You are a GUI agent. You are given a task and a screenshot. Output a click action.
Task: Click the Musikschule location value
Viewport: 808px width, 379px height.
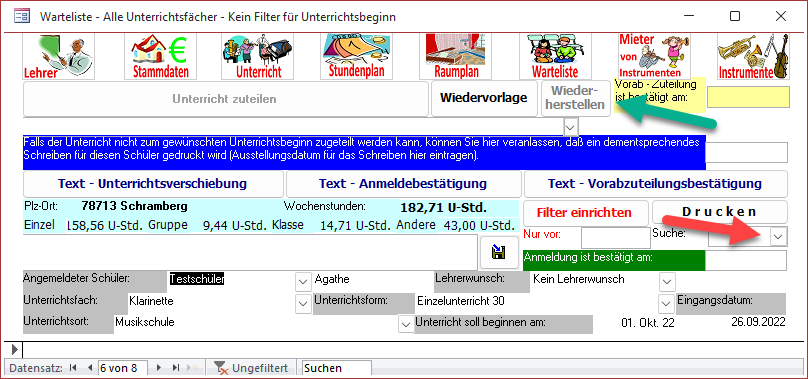click(145, 322)
